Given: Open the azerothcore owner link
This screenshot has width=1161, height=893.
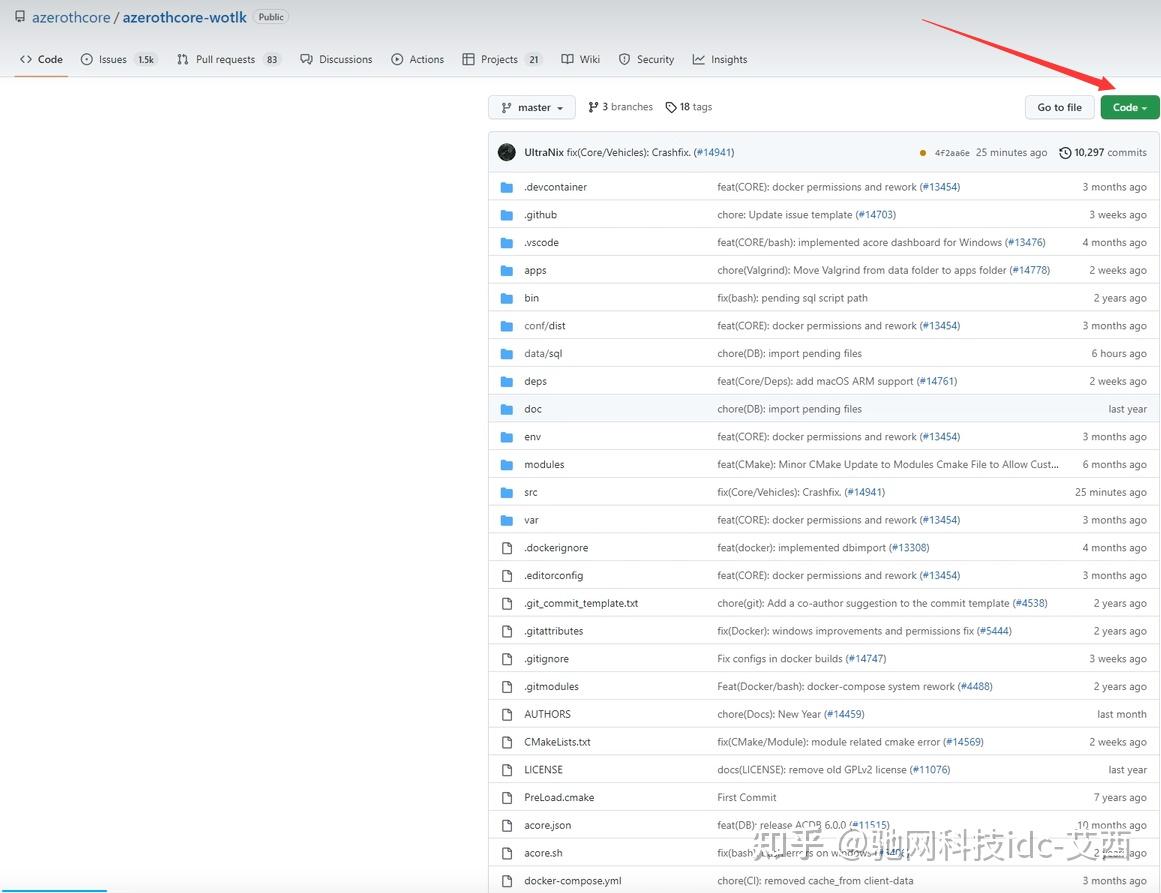Looking at the screenshot, I should point(71,17).
